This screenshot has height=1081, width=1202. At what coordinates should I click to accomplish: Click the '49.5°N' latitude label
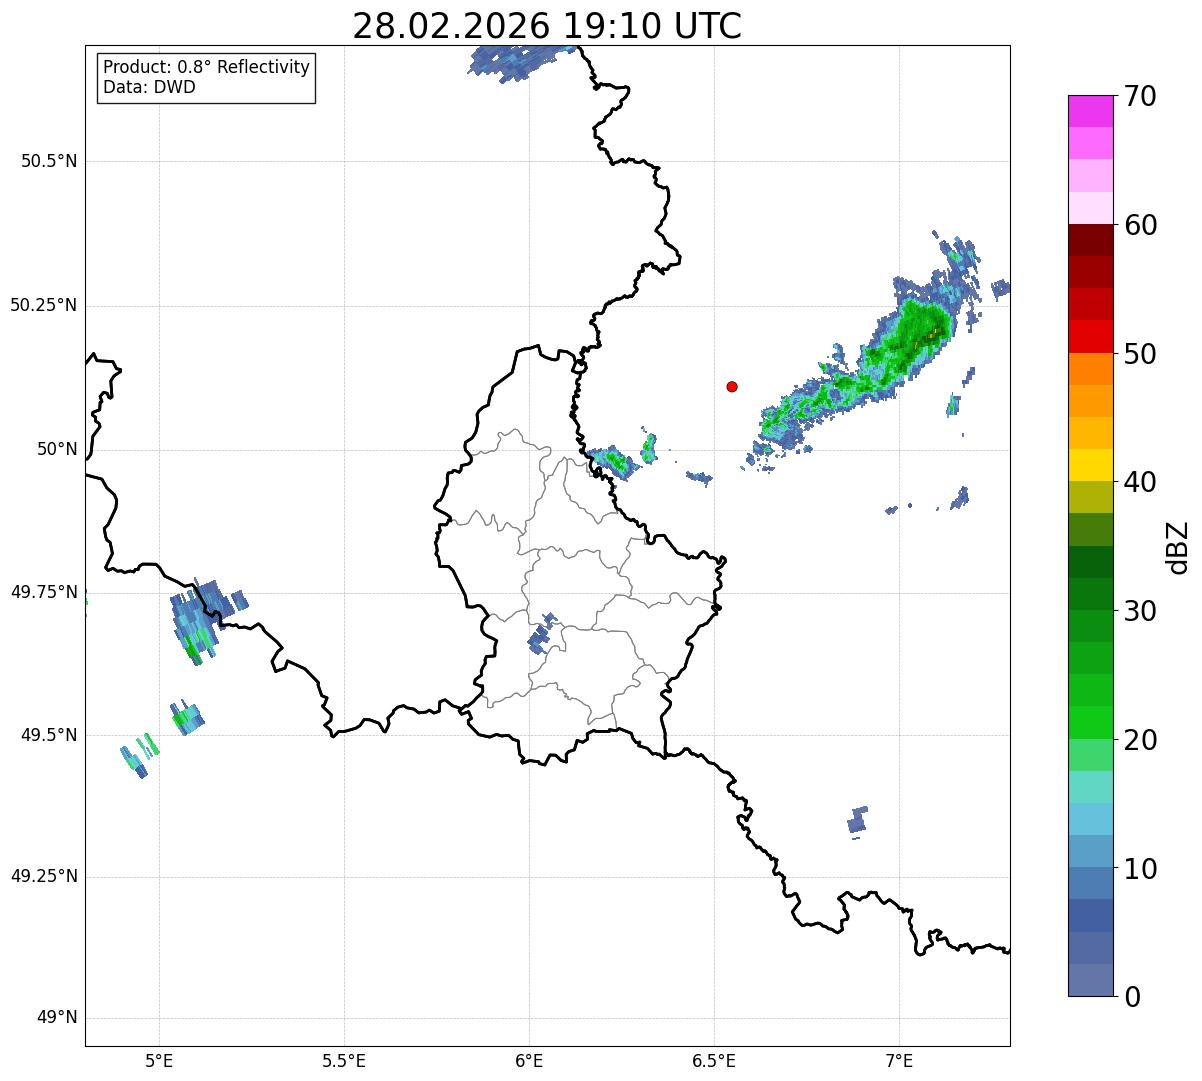49,735
